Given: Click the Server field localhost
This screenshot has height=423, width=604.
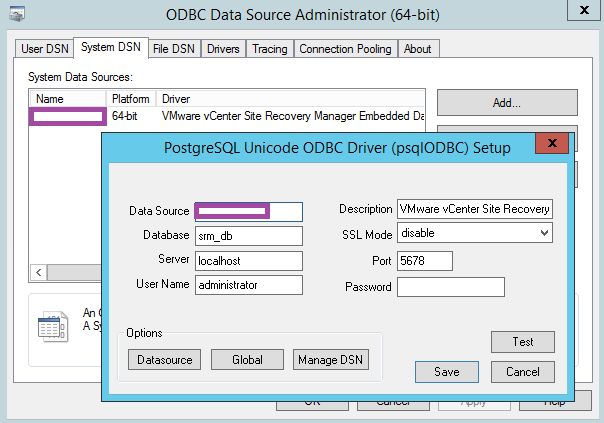Looking at the screenshot, I should pos(249,261).
